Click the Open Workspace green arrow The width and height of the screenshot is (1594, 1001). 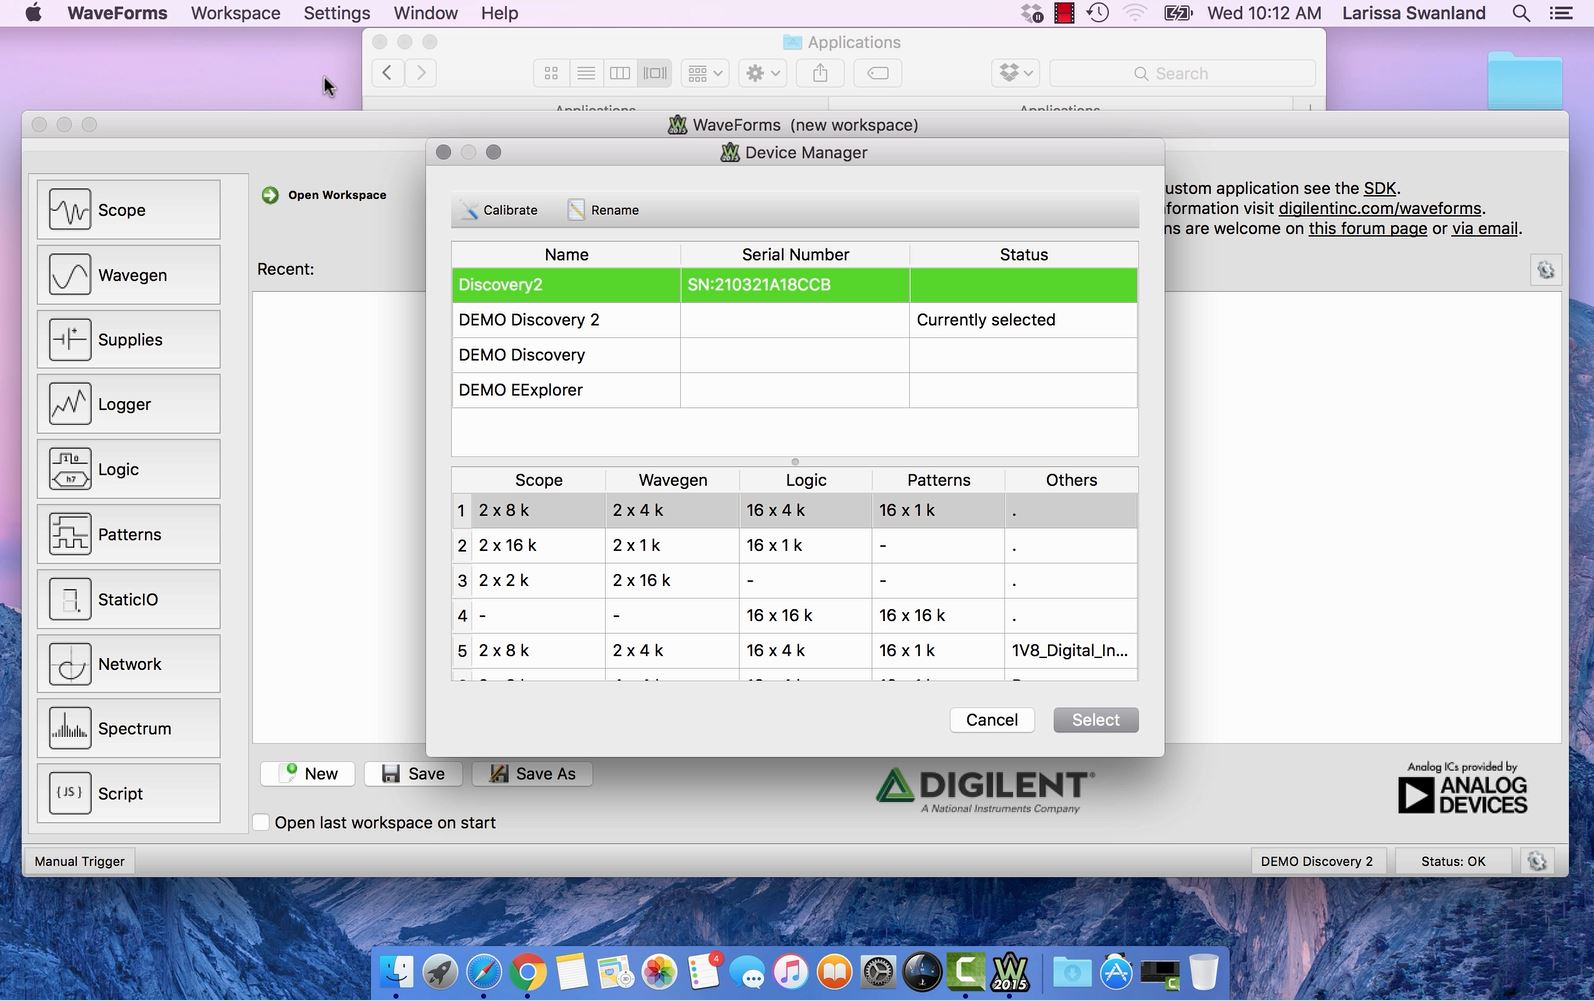click(x=270, y=195)
